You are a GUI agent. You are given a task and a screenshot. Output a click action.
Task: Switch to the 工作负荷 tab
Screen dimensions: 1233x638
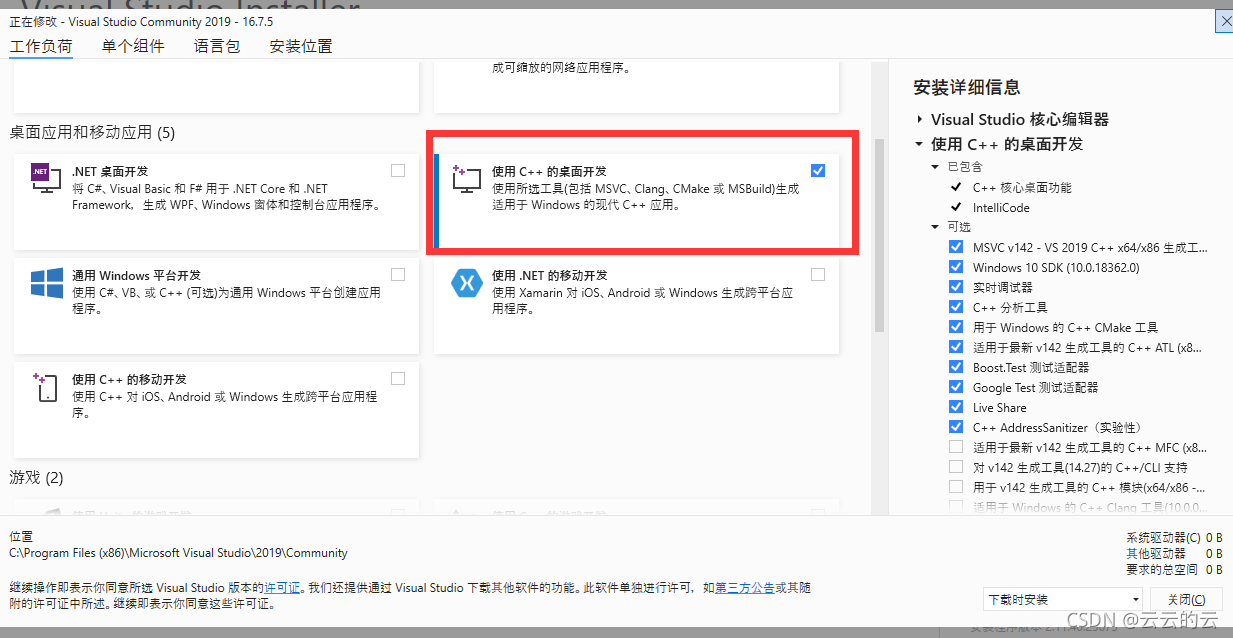41,46
